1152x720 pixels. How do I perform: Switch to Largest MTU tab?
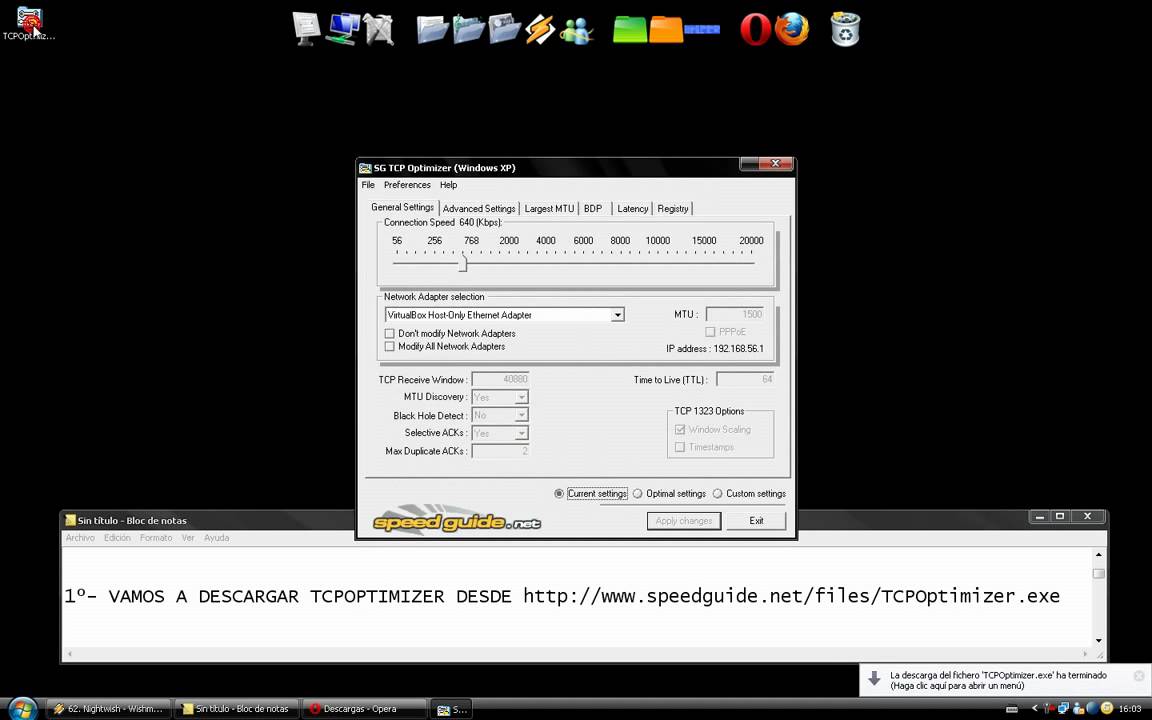point(550,209)
